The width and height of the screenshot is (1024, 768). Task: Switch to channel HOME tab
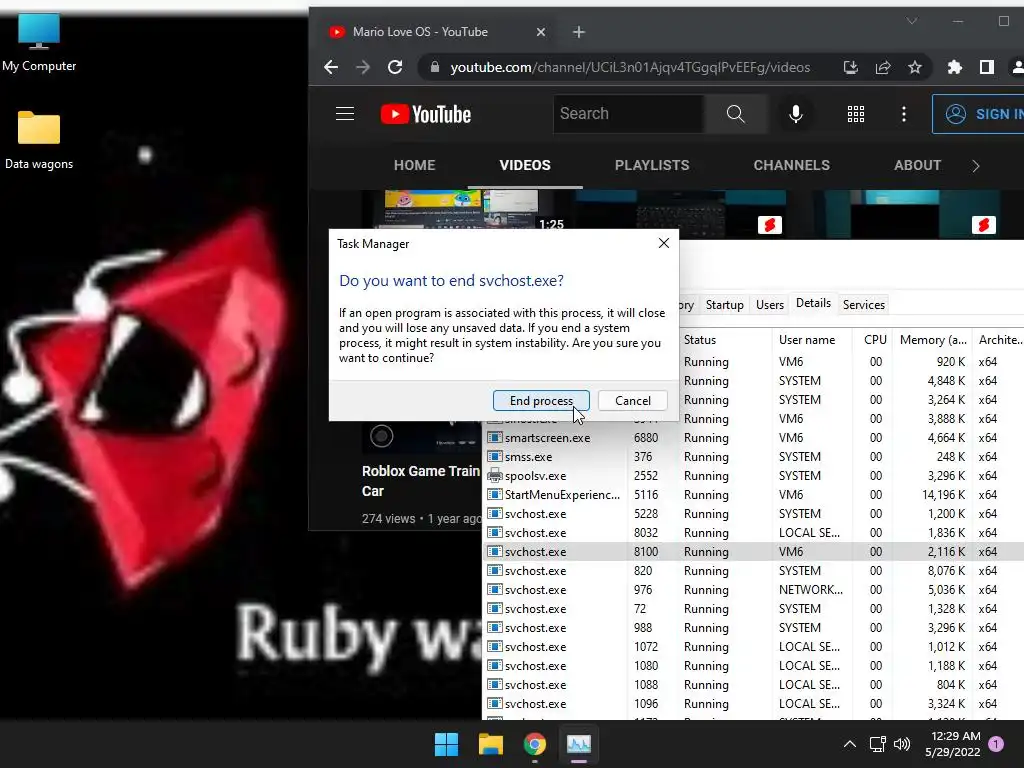[x=415, y=165]
